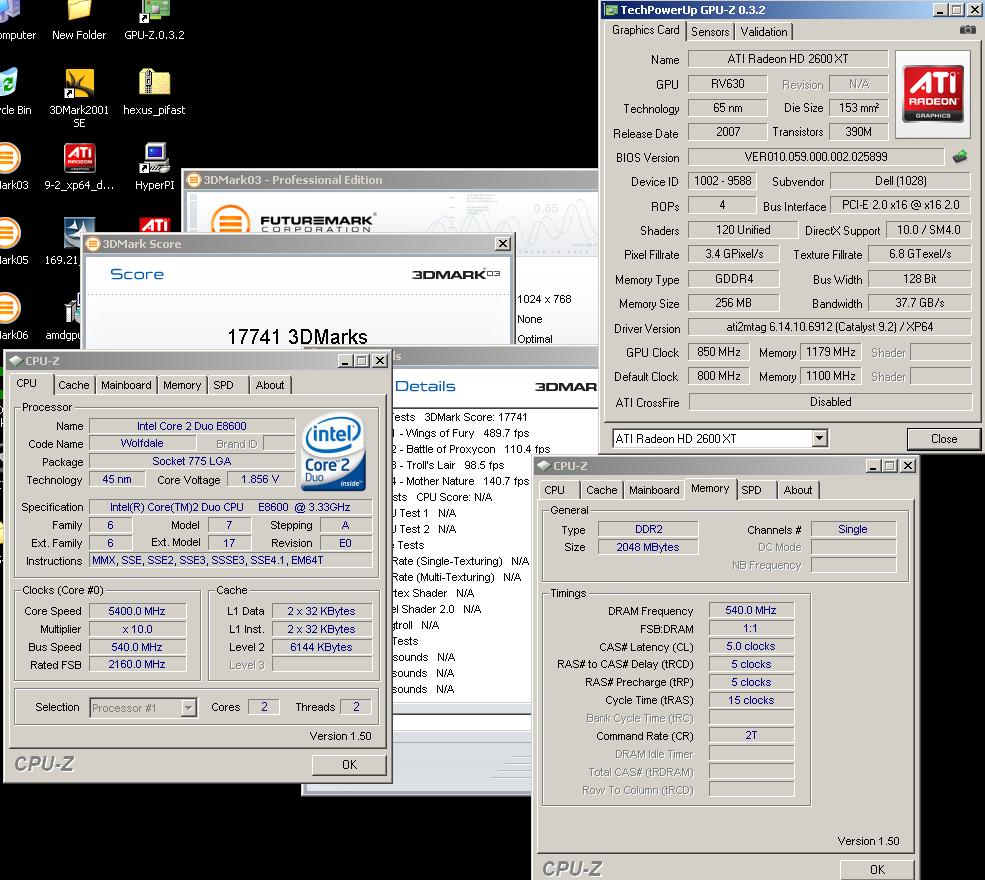Click the GPU-Z BIOS save chip icon
Screen dimensions: 985x880
coord(960,156)
